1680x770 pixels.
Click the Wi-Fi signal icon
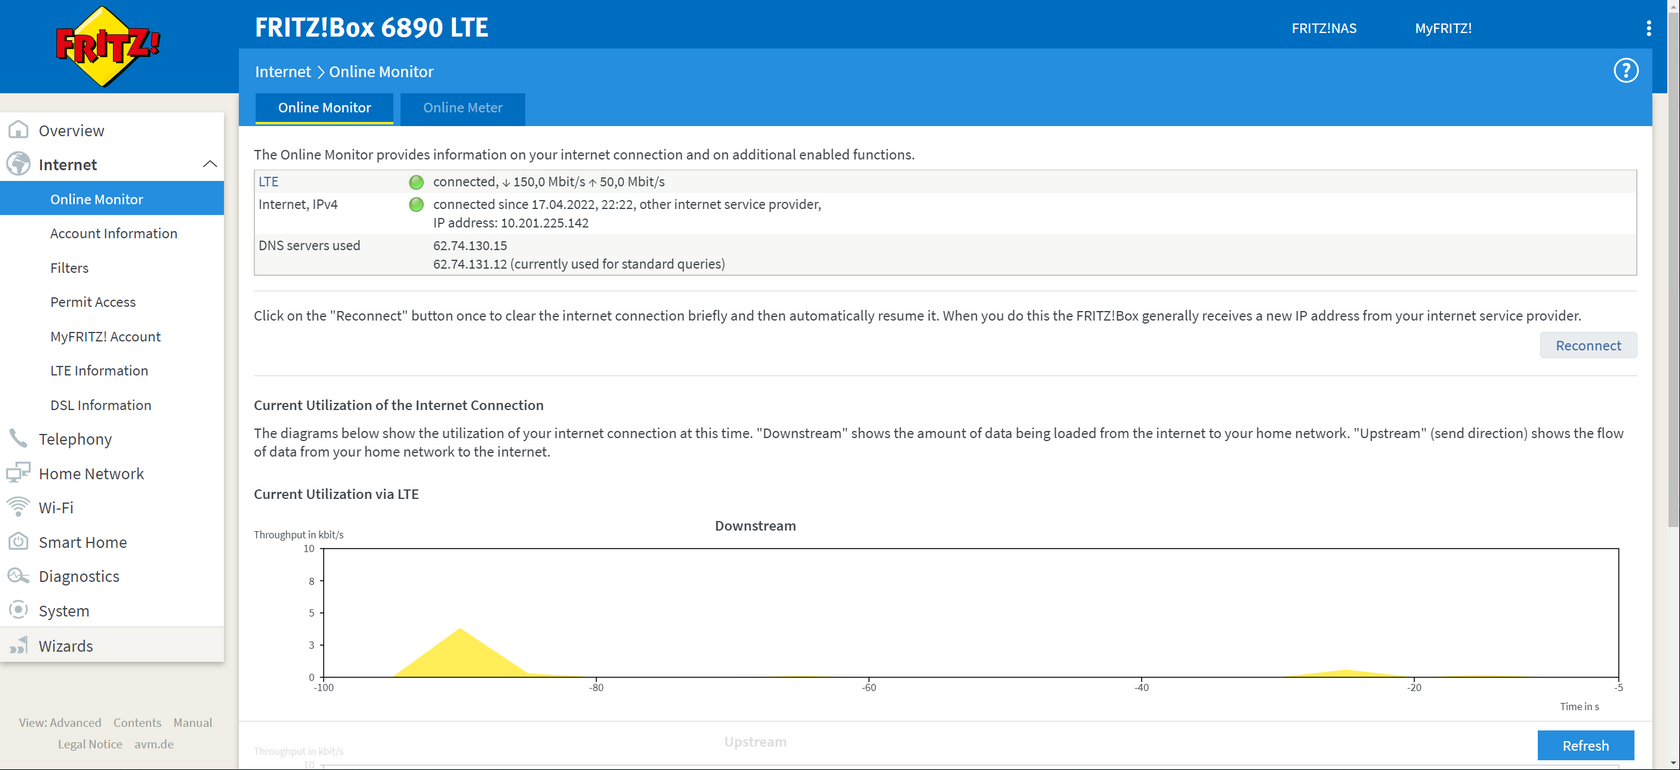pos(18,507)
